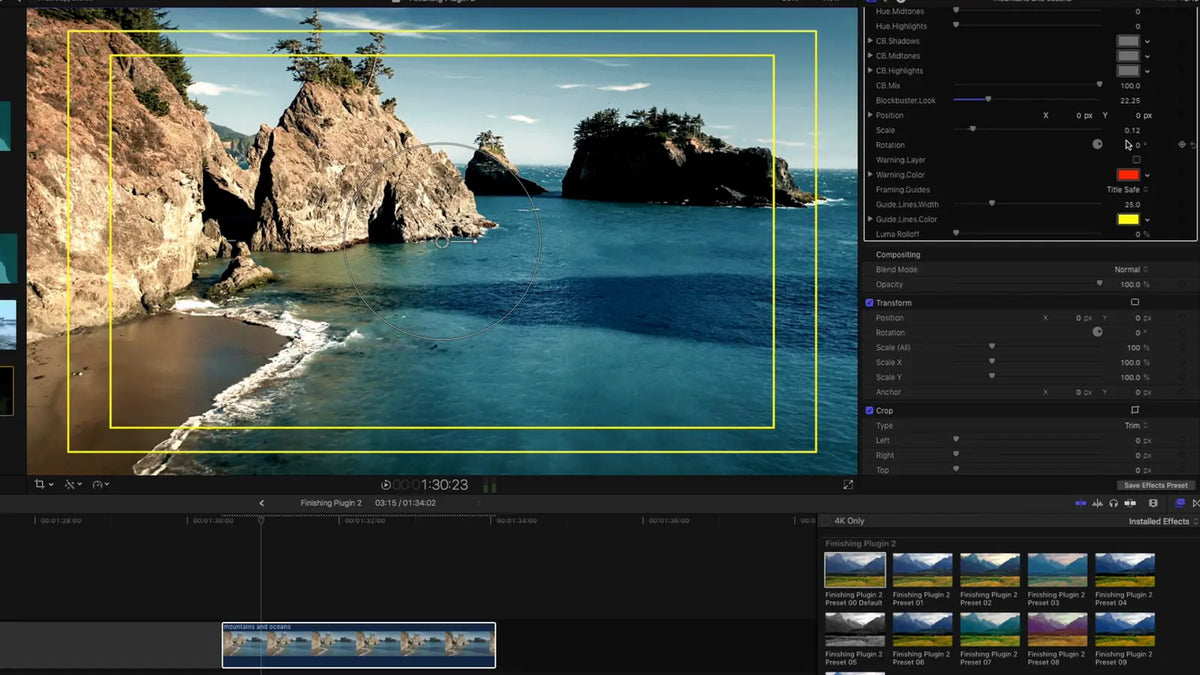This screenshot has height=675, width=1200.
Task: Toggle the snapping icon in the timeline toolbar
Action: click(x=1130, y=503)
